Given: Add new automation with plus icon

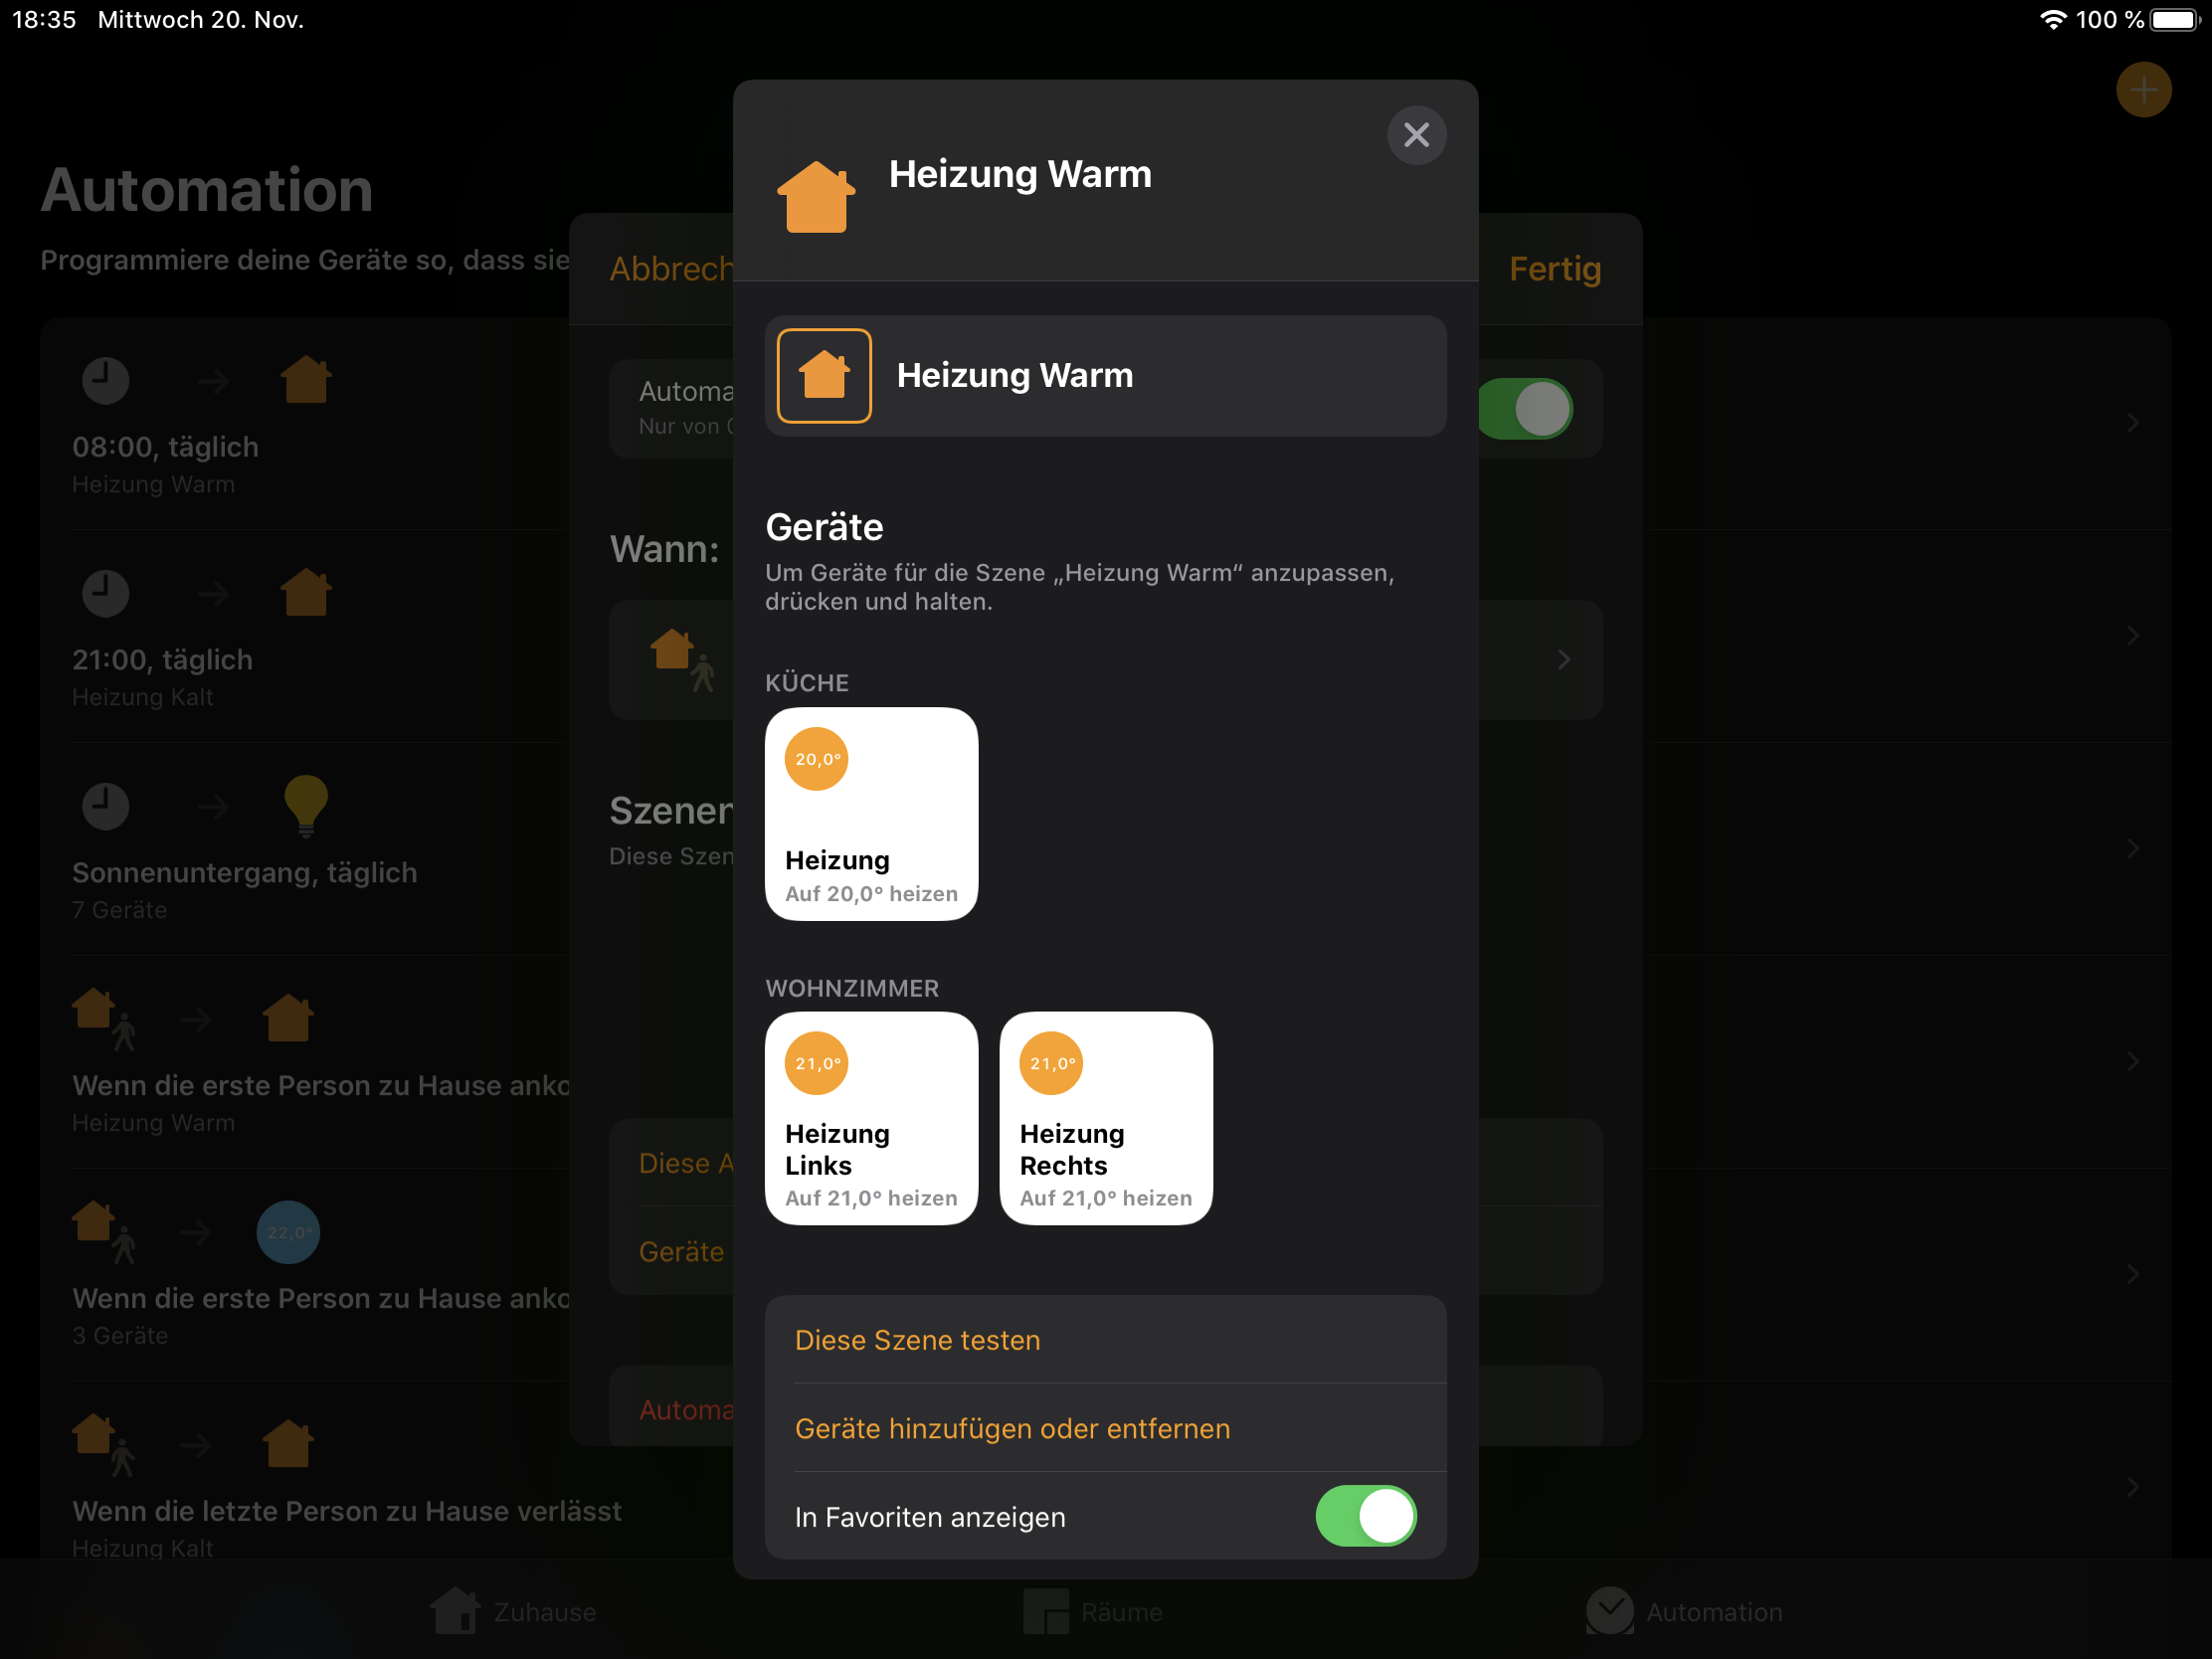Looking at the screenshot, I should tap(2143, 90).
